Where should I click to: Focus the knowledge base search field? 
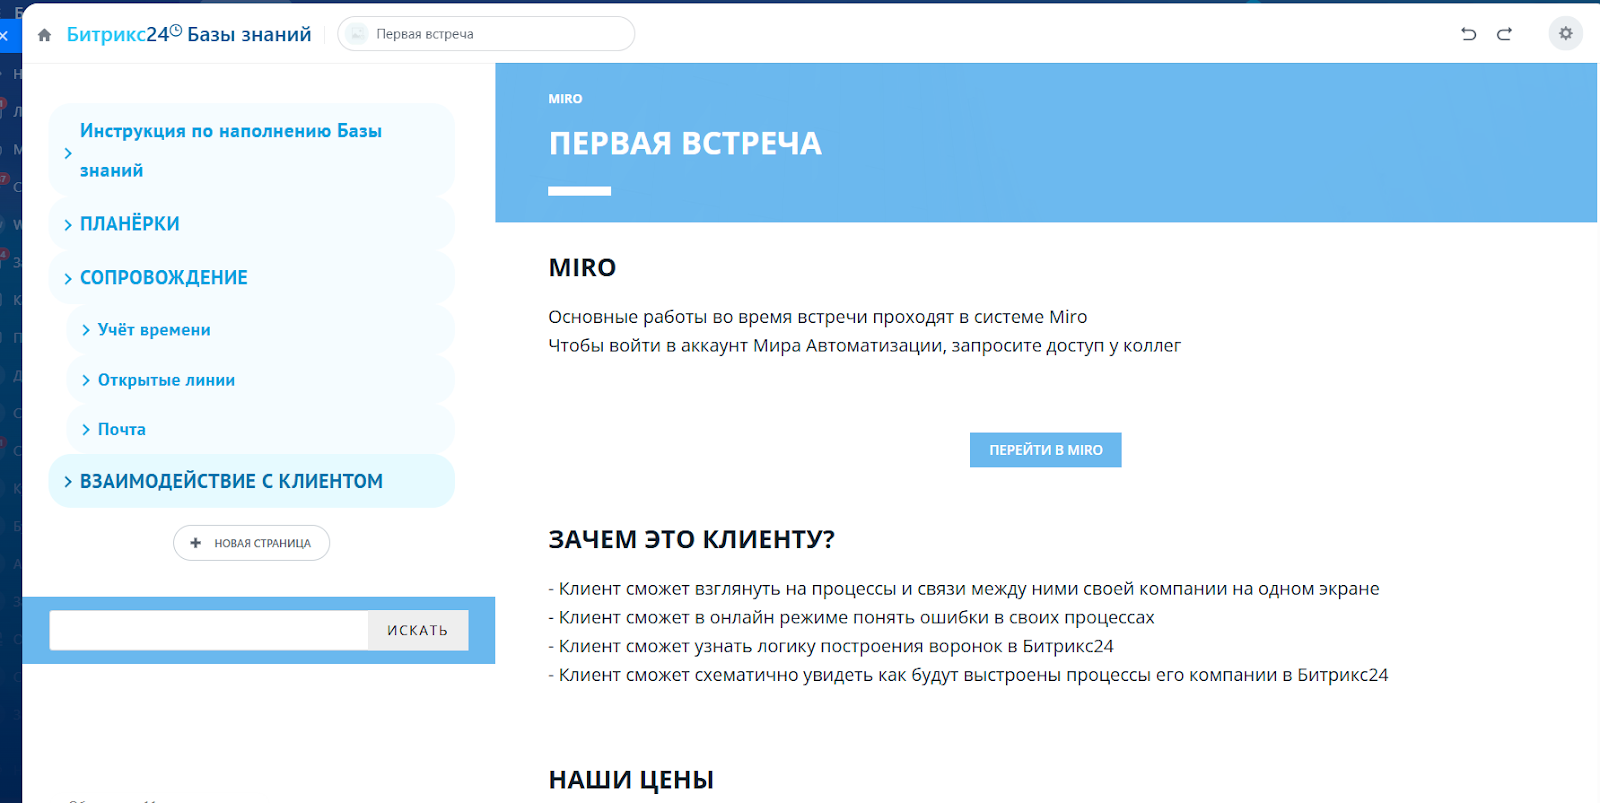[209, 630]
